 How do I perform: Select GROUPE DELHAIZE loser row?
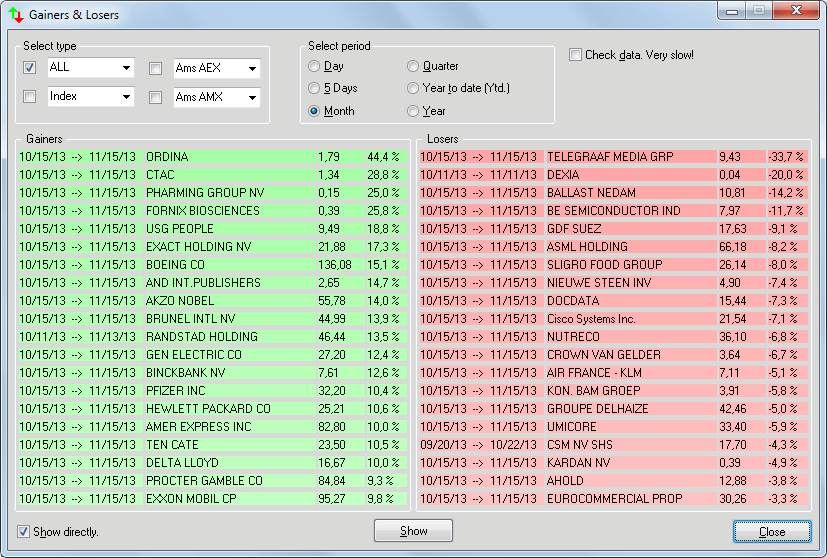click(x=614, y=408)
